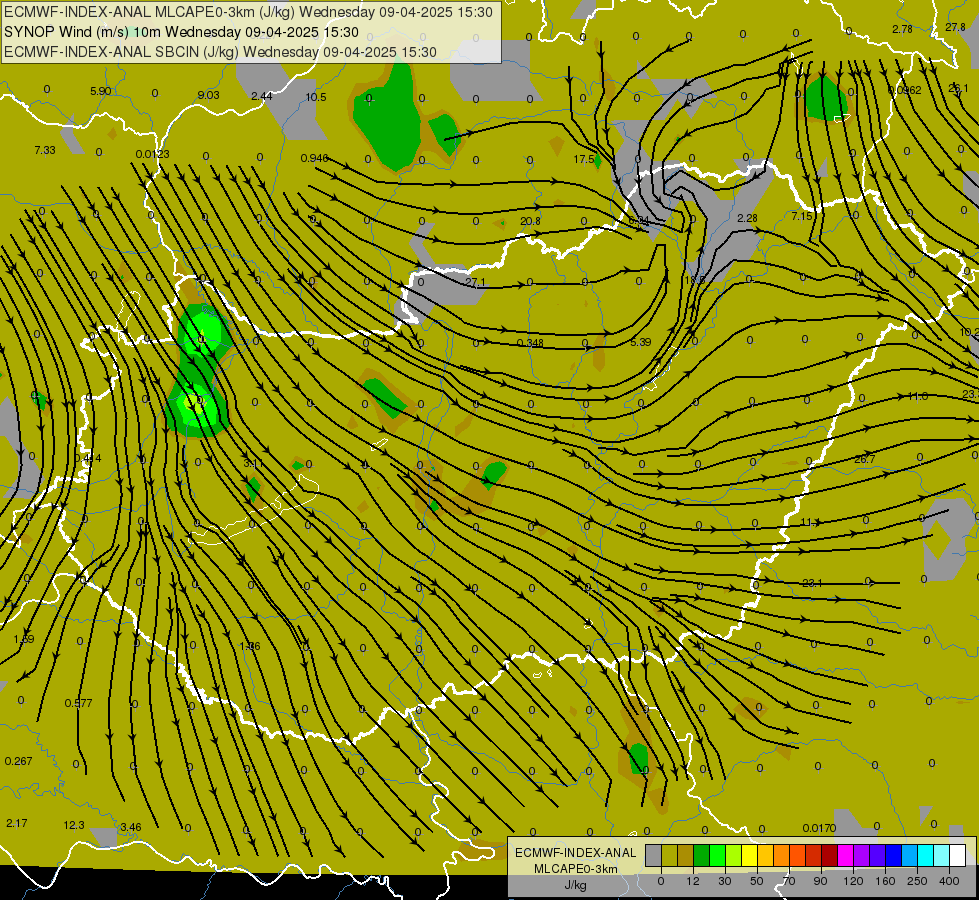Click the map value 2.44
The image size is (979, 900).
(x=262, y=96)
